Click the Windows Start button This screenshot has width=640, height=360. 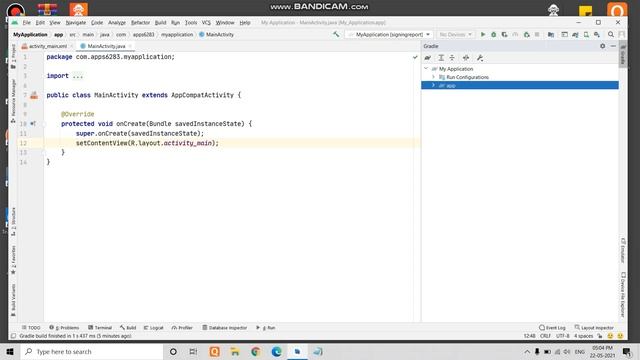click(x=10, y=351)
